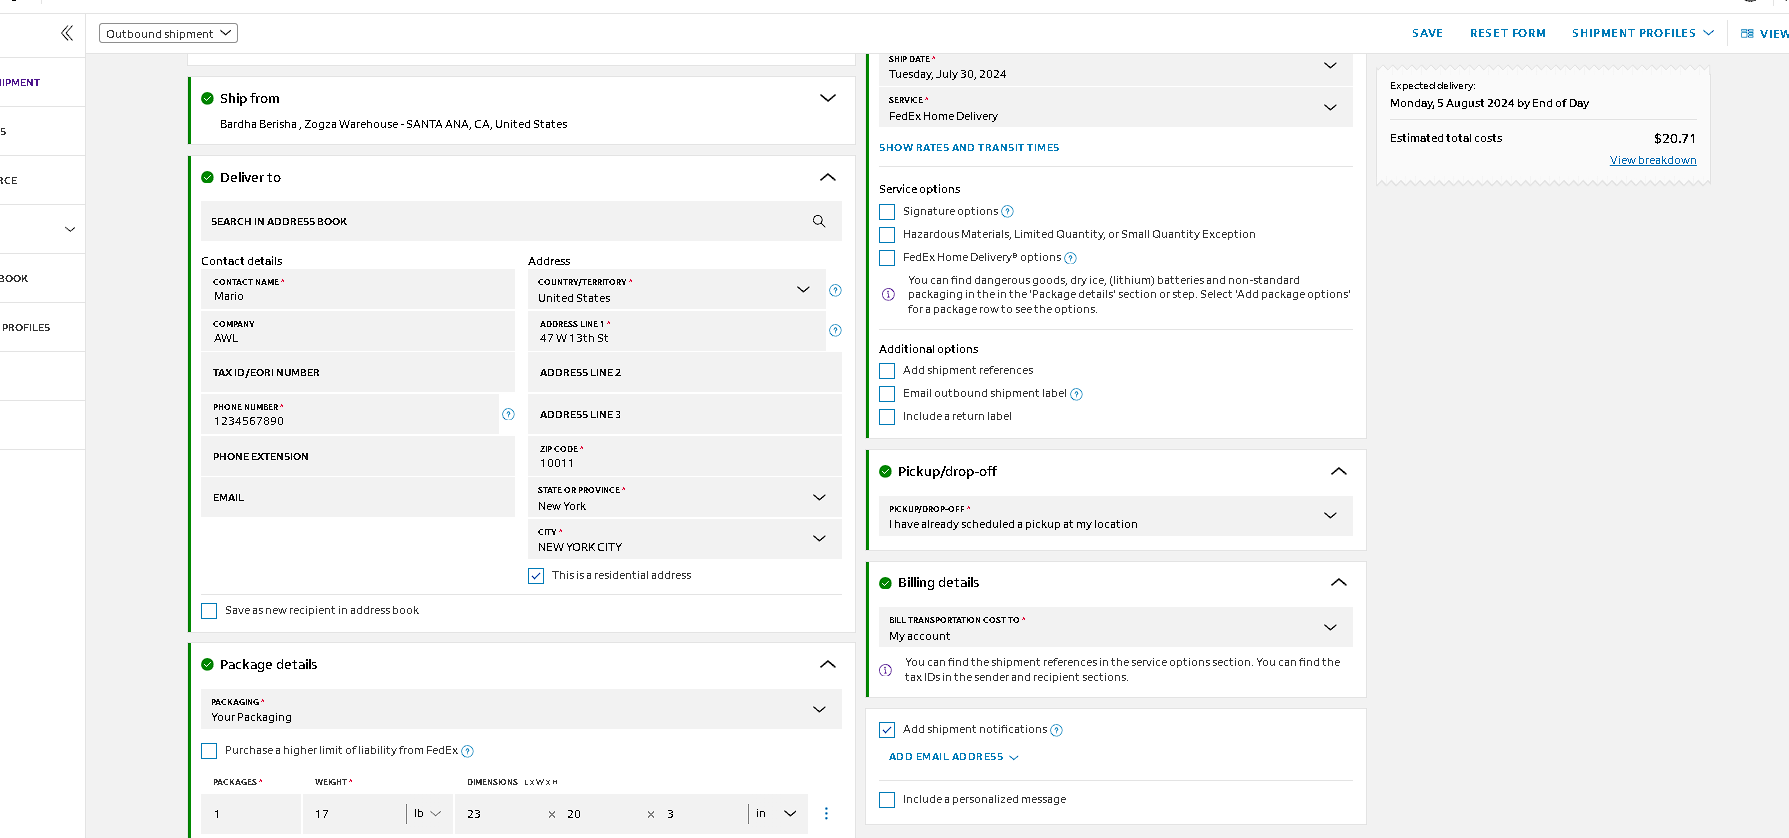
Task: Open the Outbound shipment dropdown
Action: [x=168, y=33]
